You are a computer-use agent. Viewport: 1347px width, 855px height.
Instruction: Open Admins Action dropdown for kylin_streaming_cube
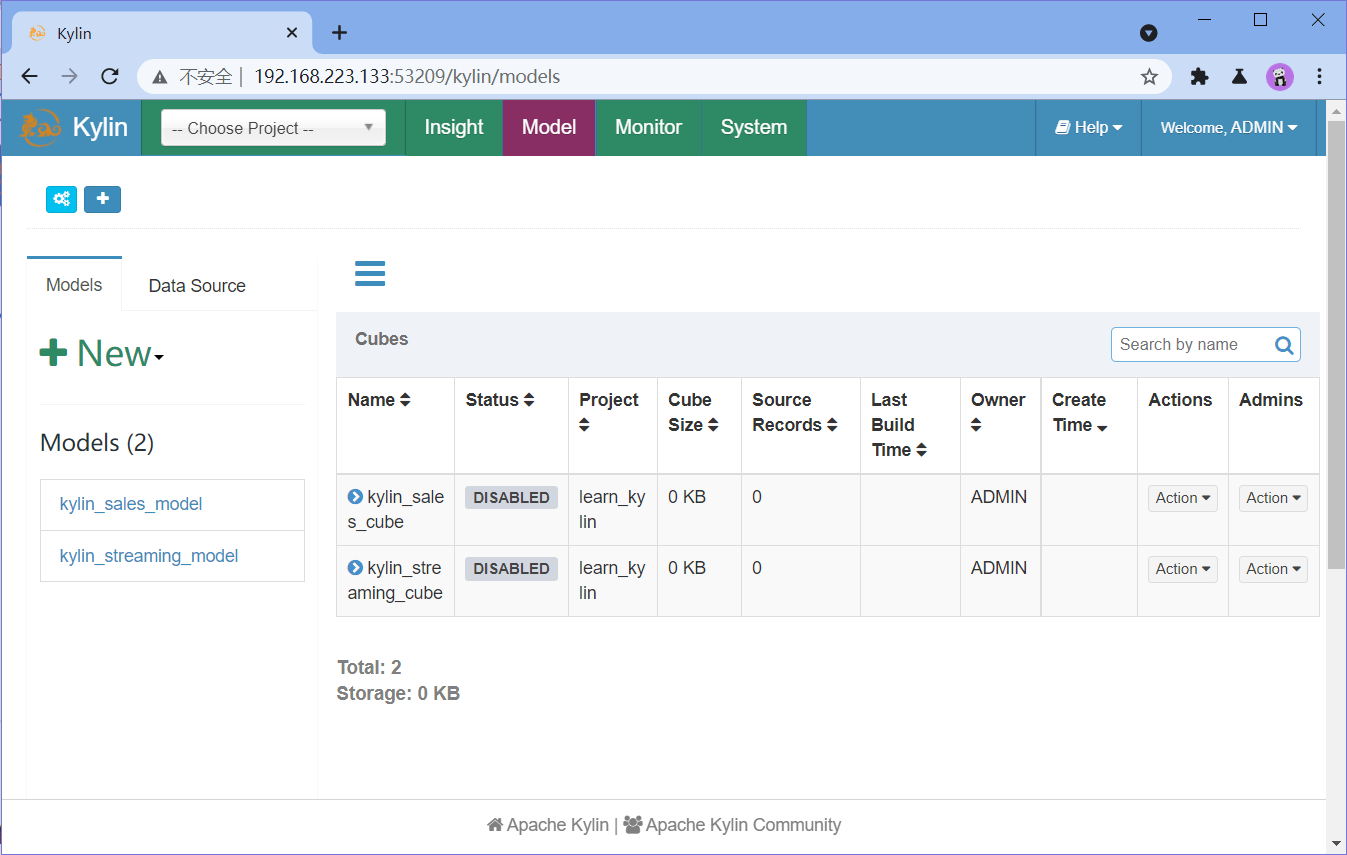click(1273, 569)
